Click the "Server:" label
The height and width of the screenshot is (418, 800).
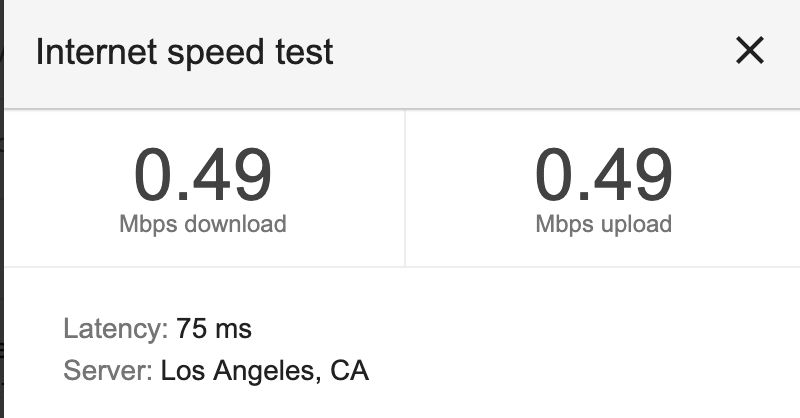click(x=107, y=372)
